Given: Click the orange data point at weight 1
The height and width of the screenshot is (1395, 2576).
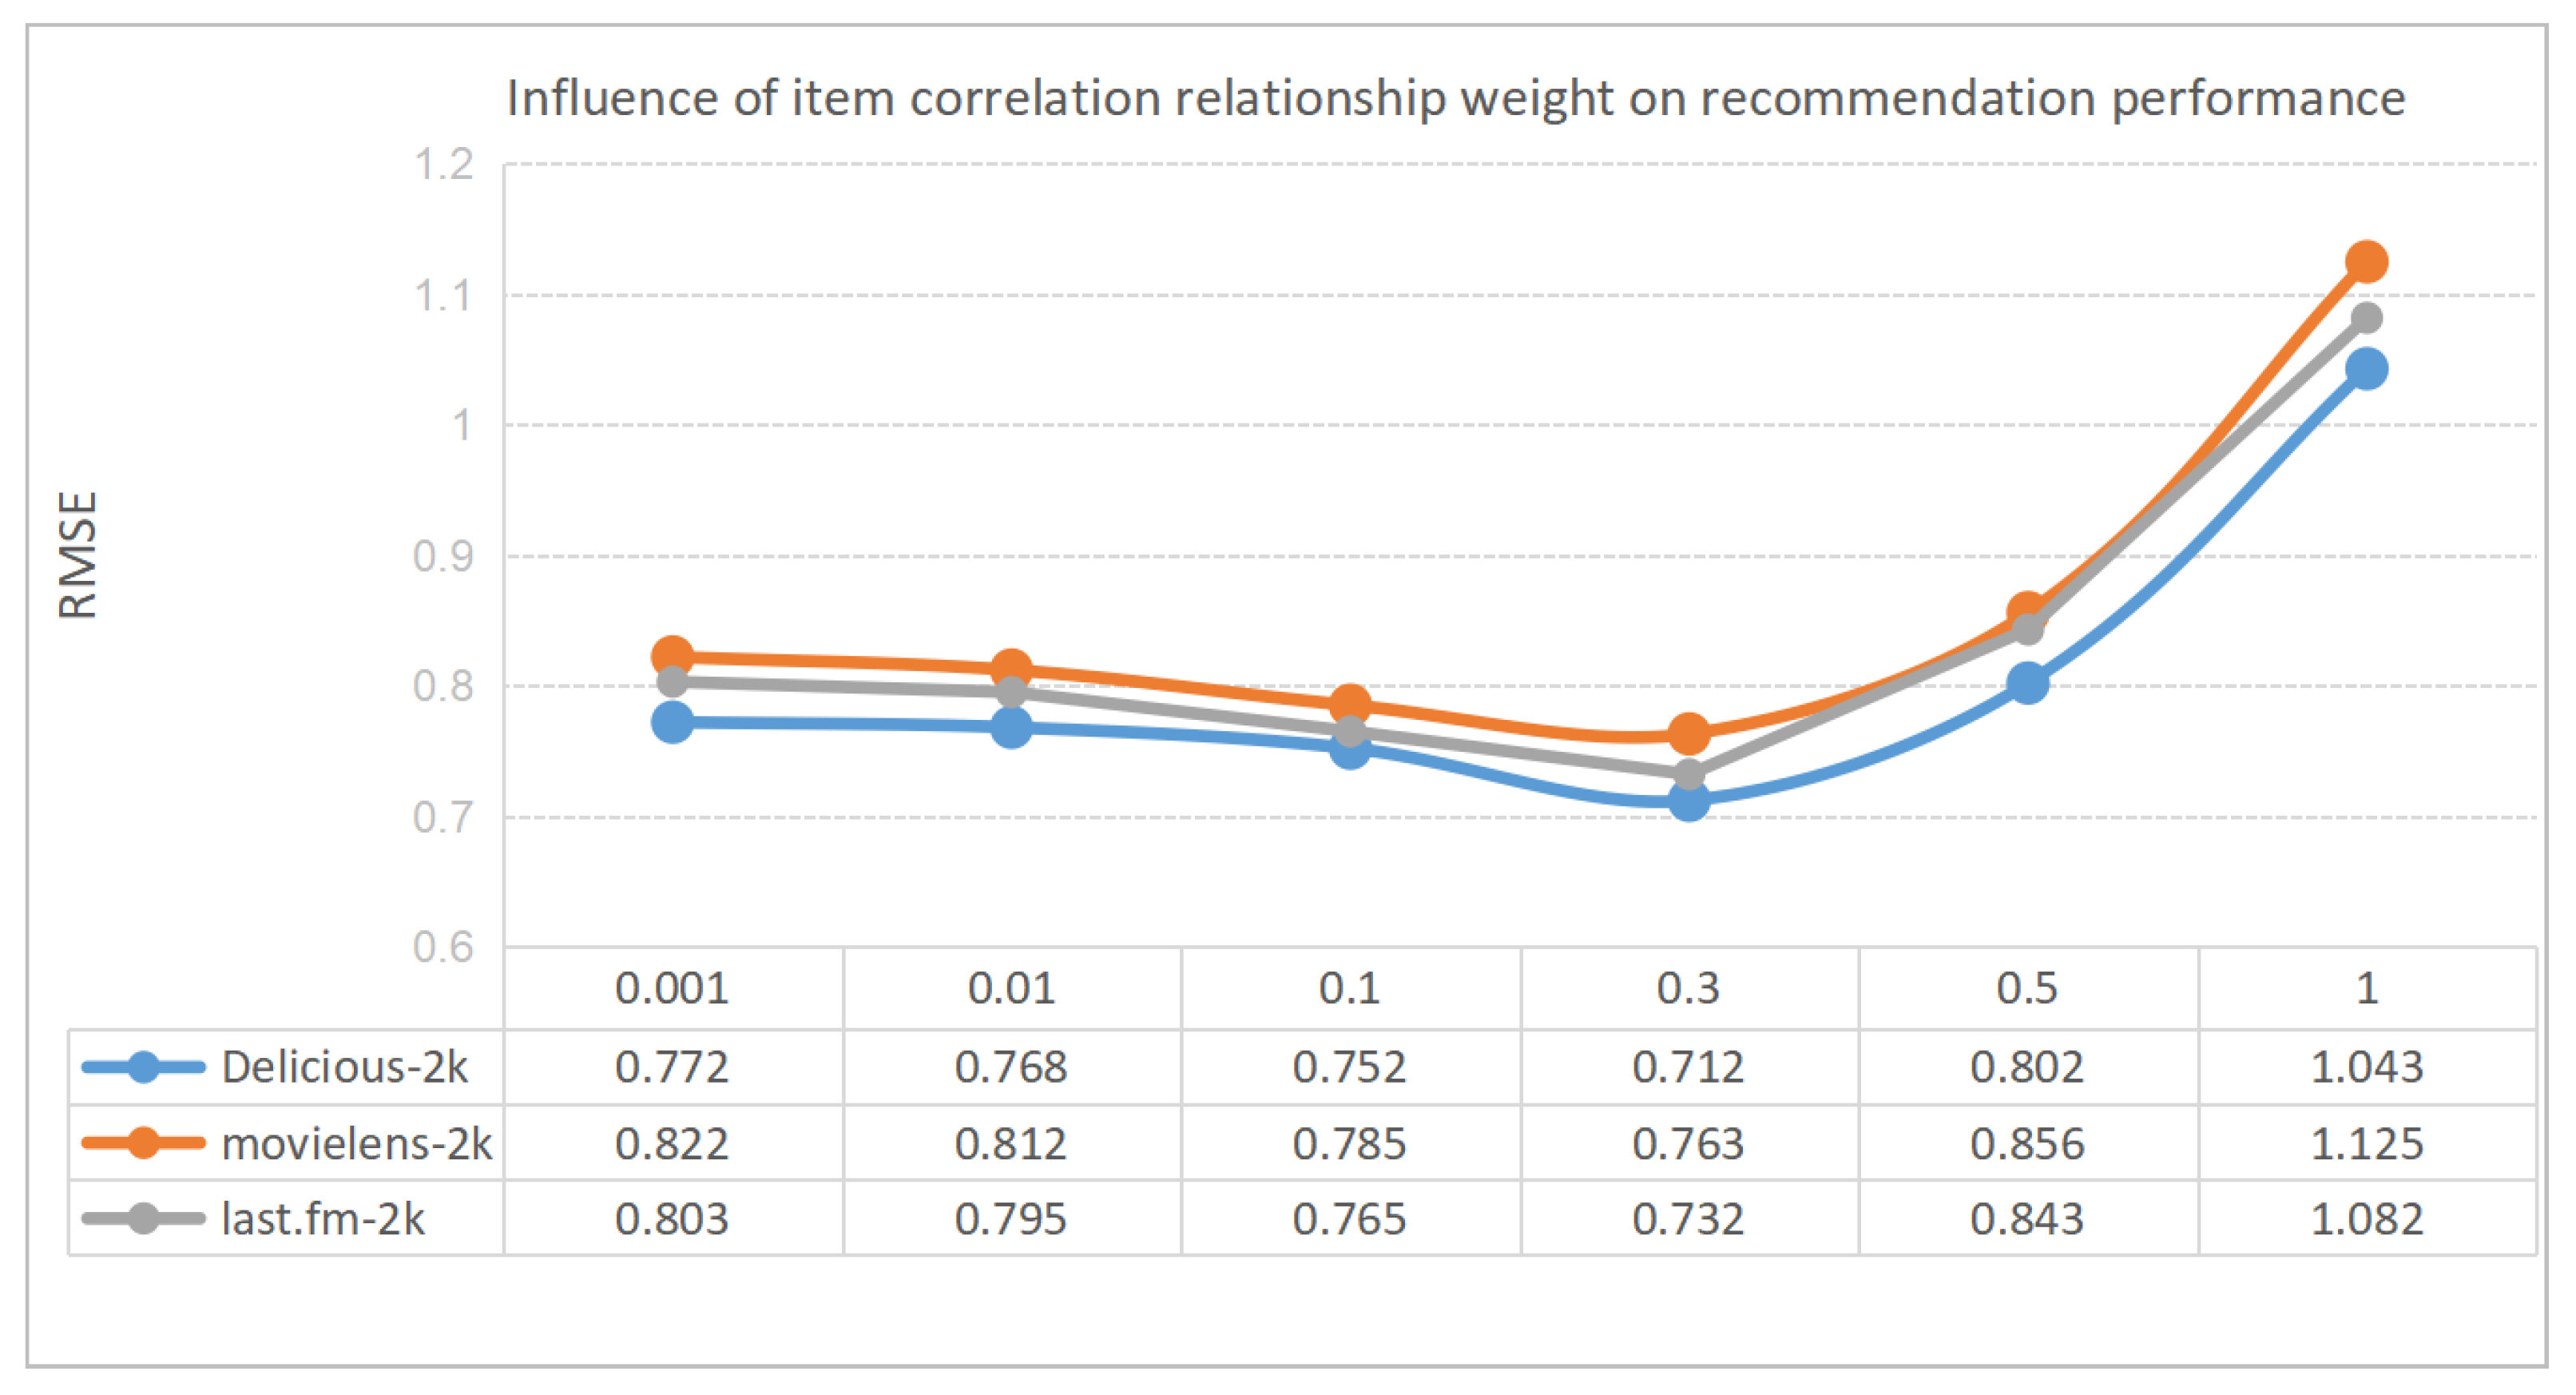Looking at the screenshot, I should coord(2366,262).
